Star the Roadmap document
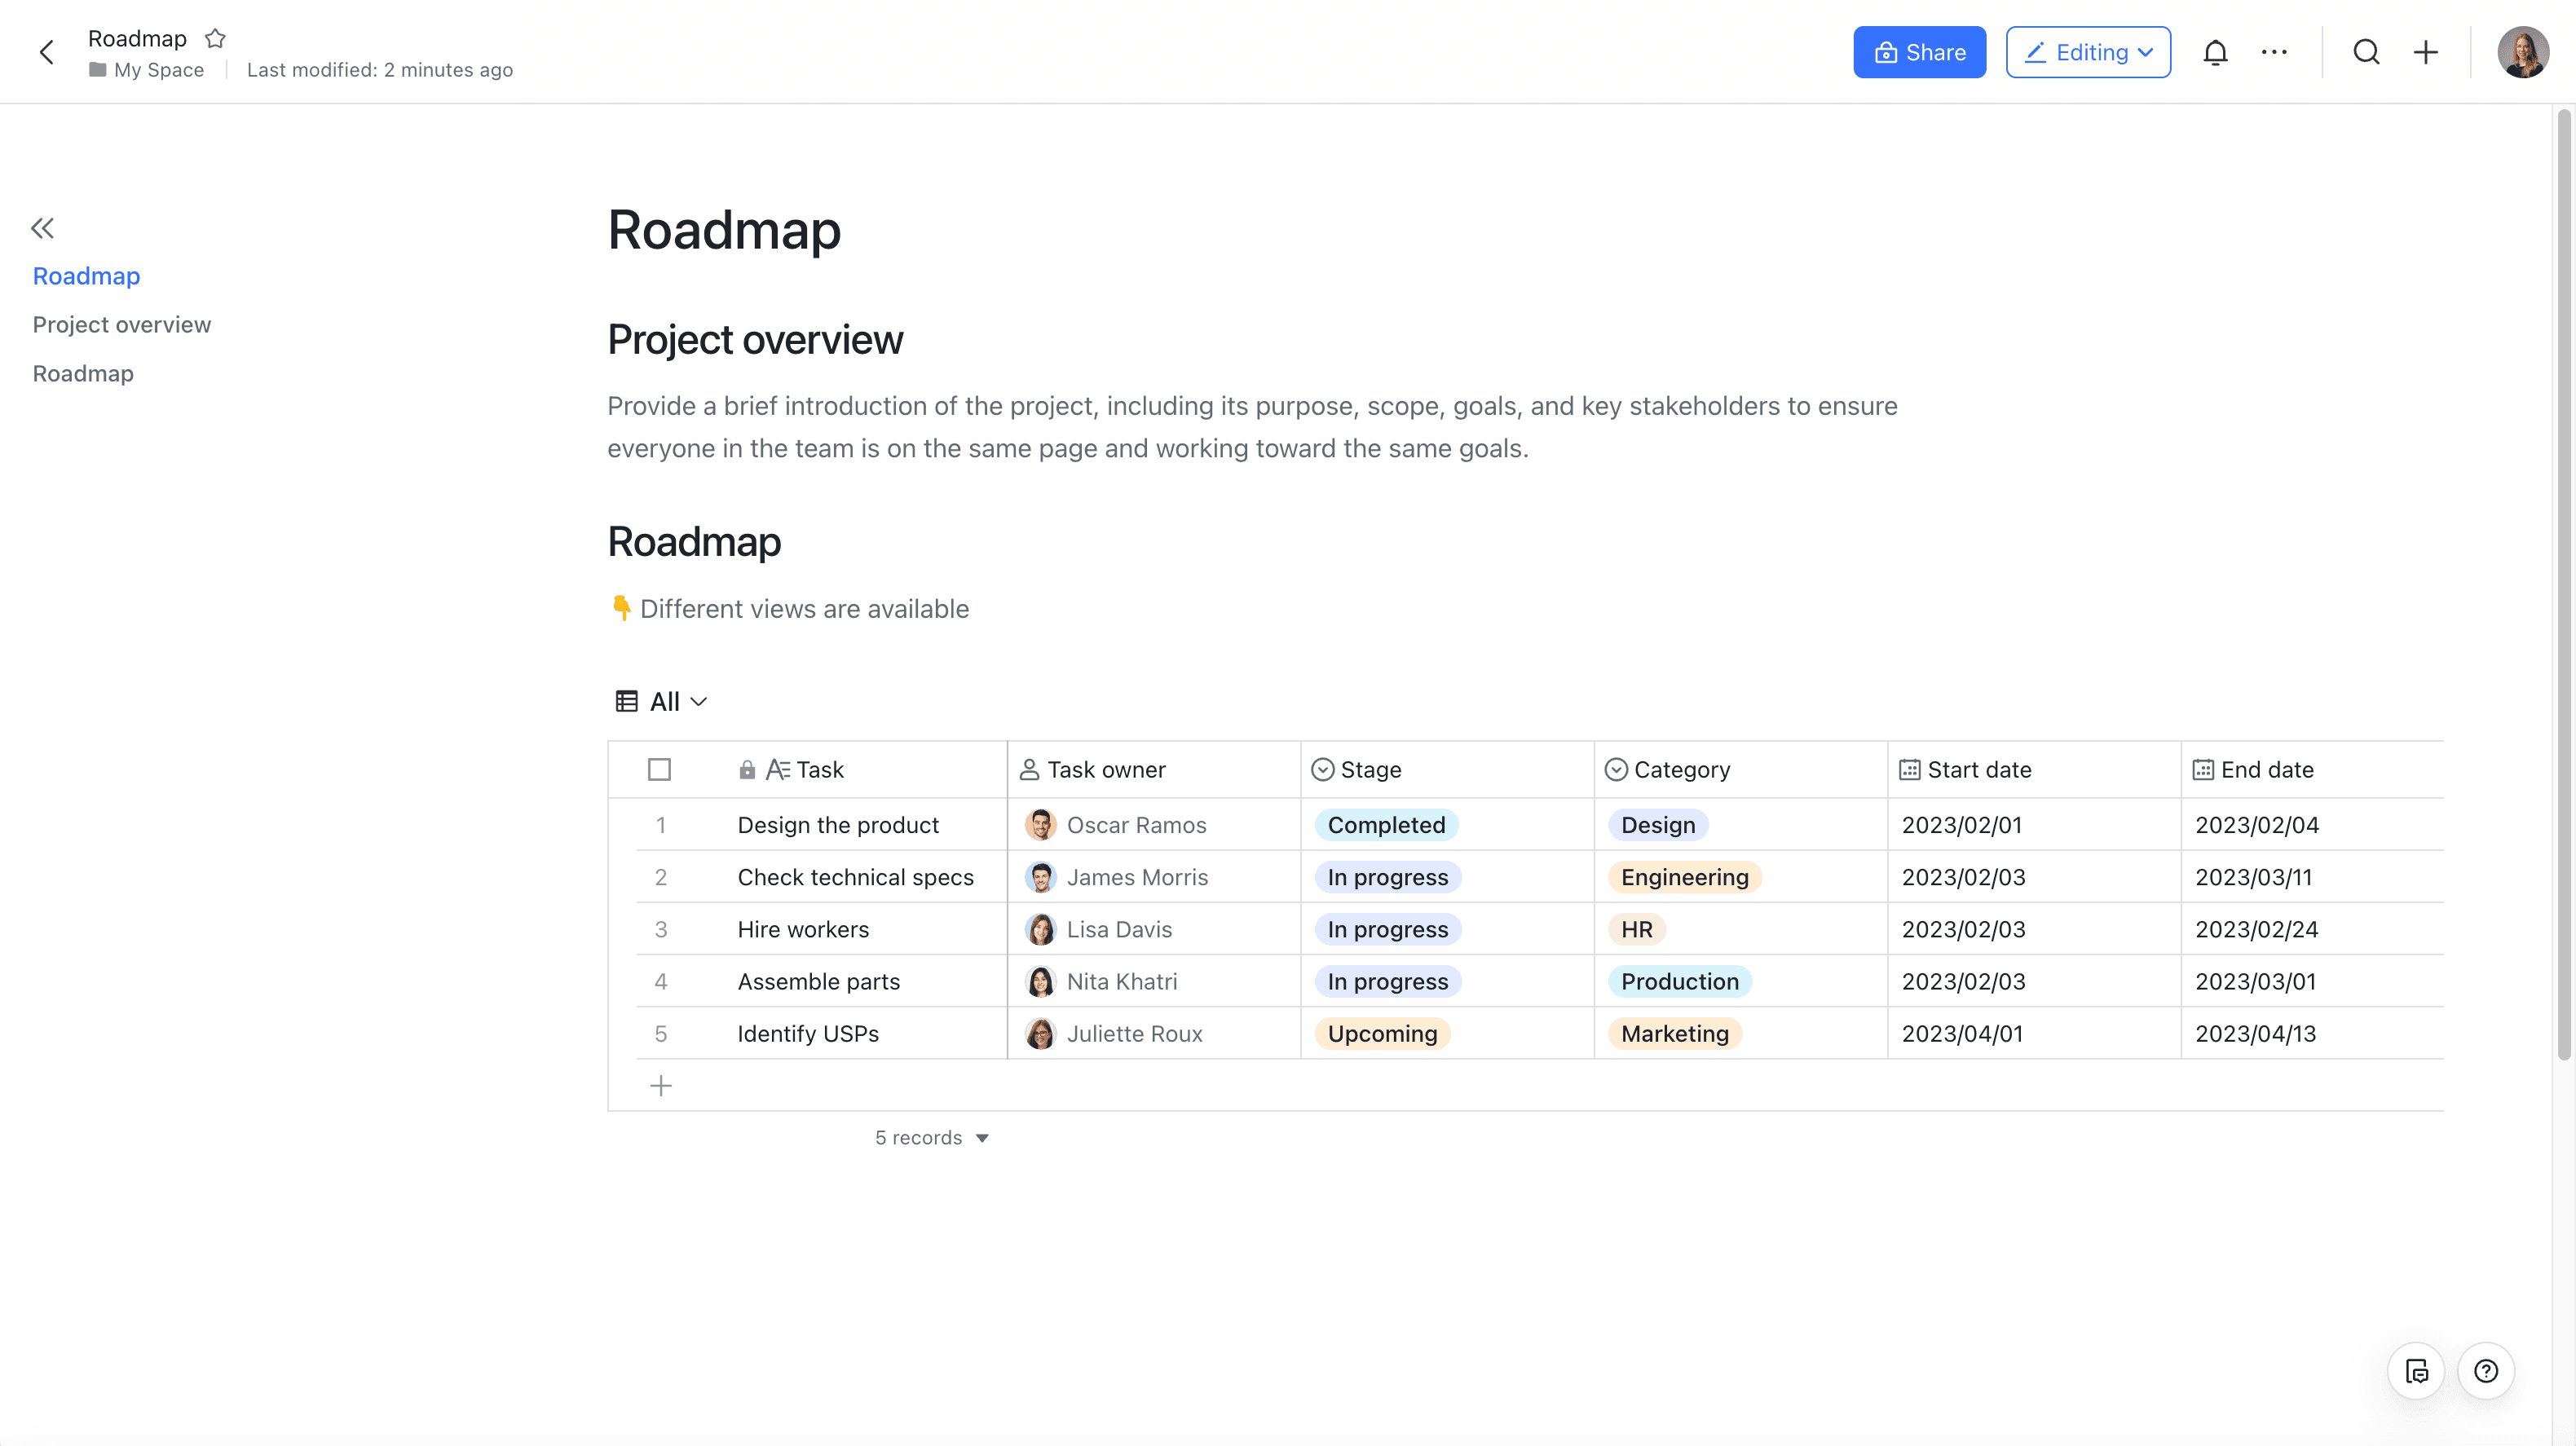 [215, 38]
